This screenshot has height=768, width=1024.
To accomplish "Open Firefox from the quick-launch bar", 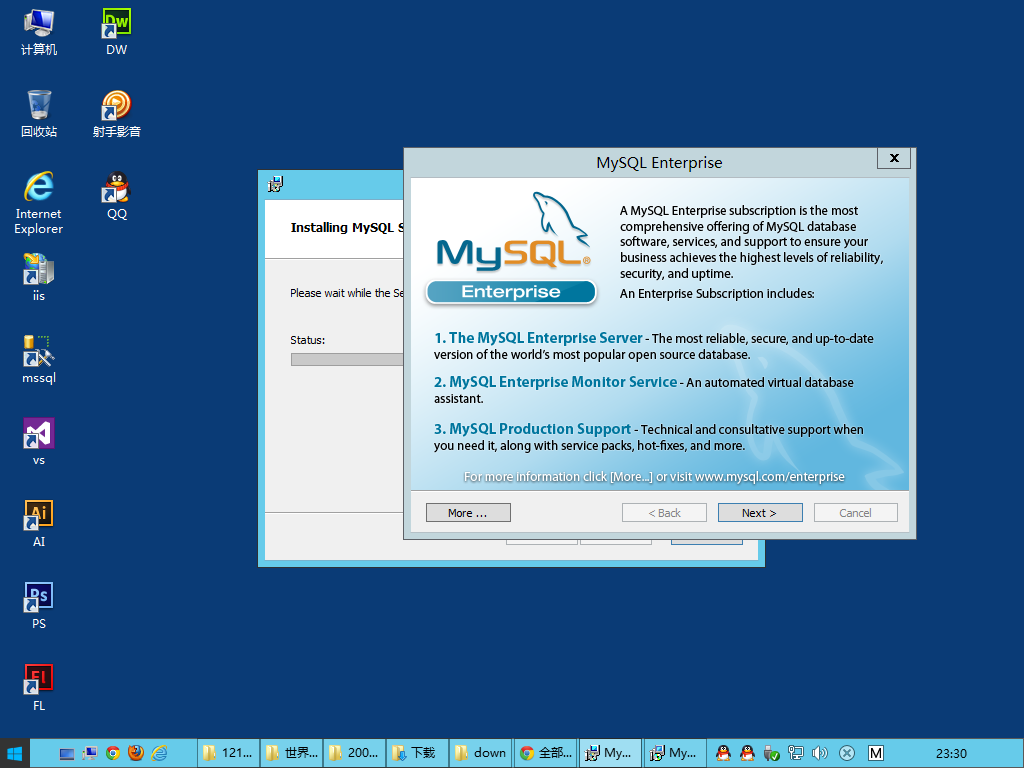I will coord(136,754).
